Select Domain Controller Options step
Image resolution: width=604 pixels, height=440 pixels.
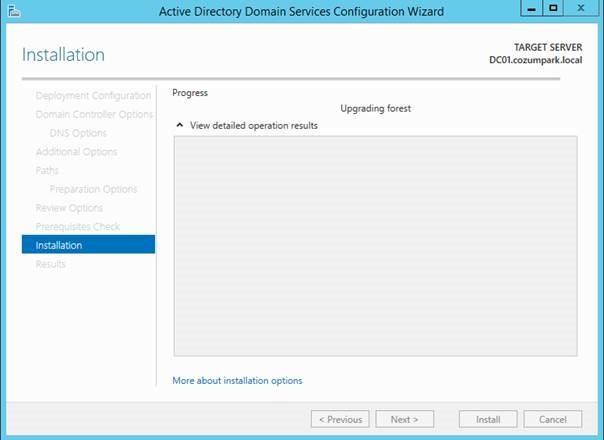tap(94, 114)
